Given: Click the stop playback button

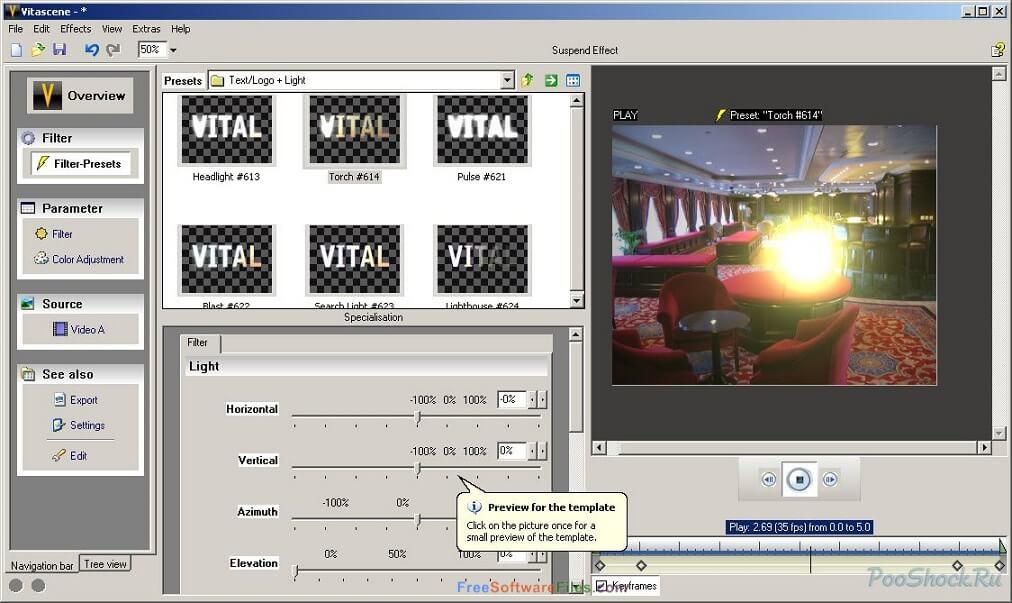Looking at the screenshot, I should pos(799,480).
